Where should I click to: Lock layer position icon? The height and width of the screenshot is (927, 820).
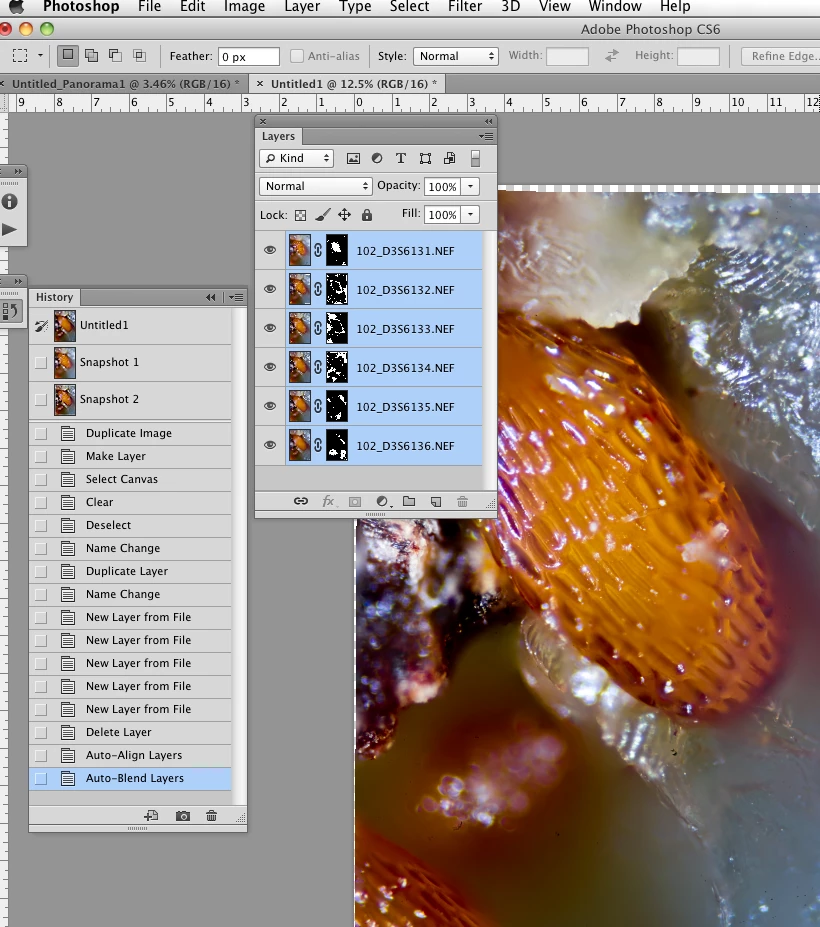pyautogui.click(x=344, y=215)
